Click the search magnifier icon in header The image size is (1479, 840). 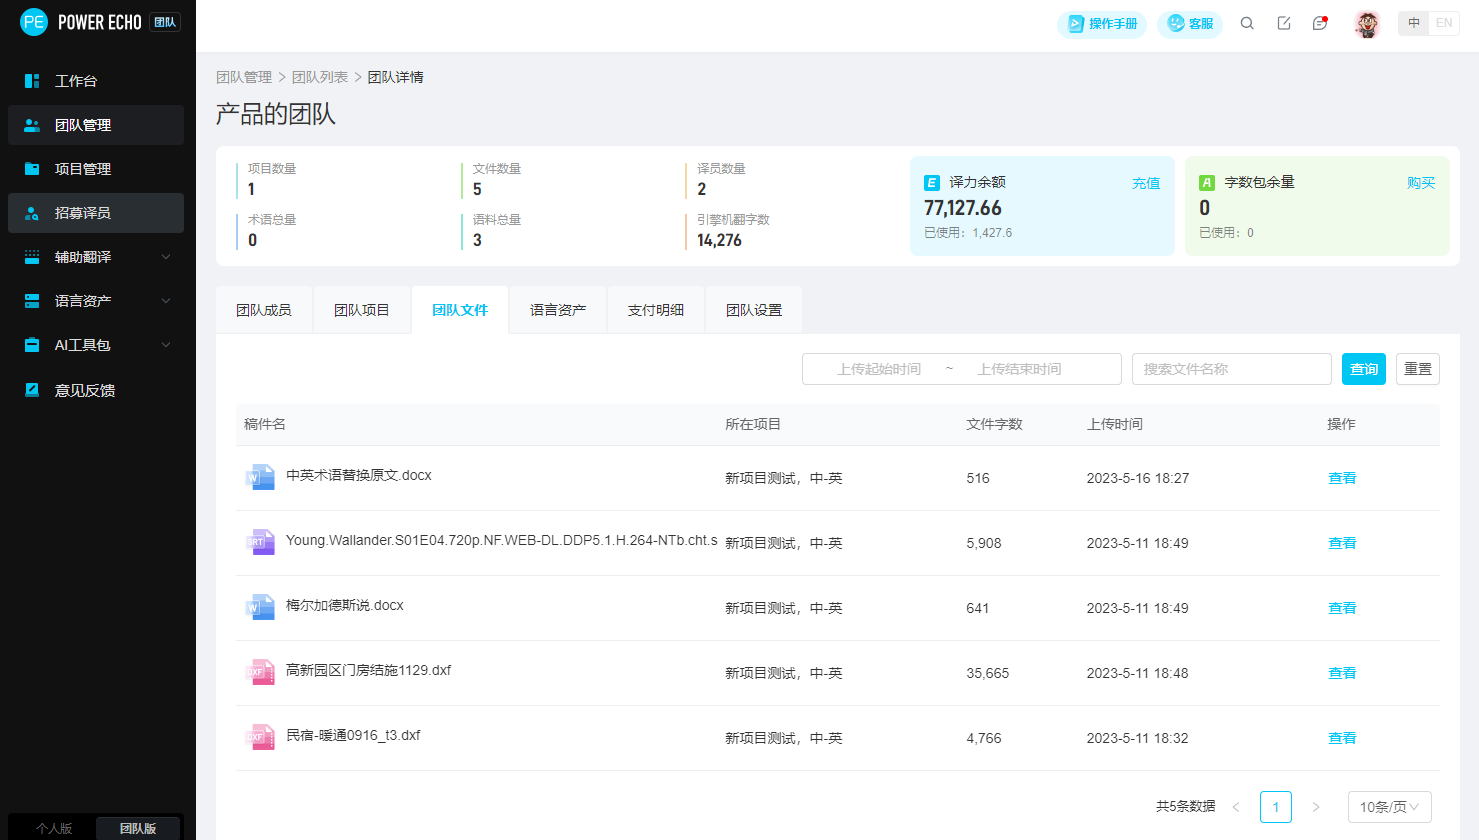tap(1247, 23)
